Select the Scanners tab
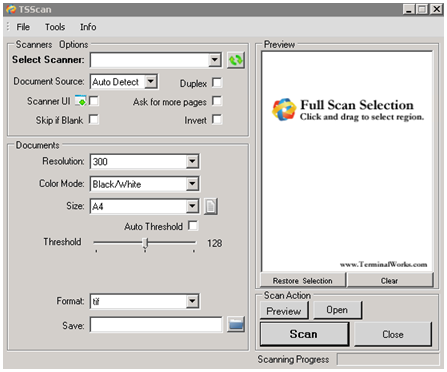The width and height of the screenshot is (447, 372). (x=34, y=44)
